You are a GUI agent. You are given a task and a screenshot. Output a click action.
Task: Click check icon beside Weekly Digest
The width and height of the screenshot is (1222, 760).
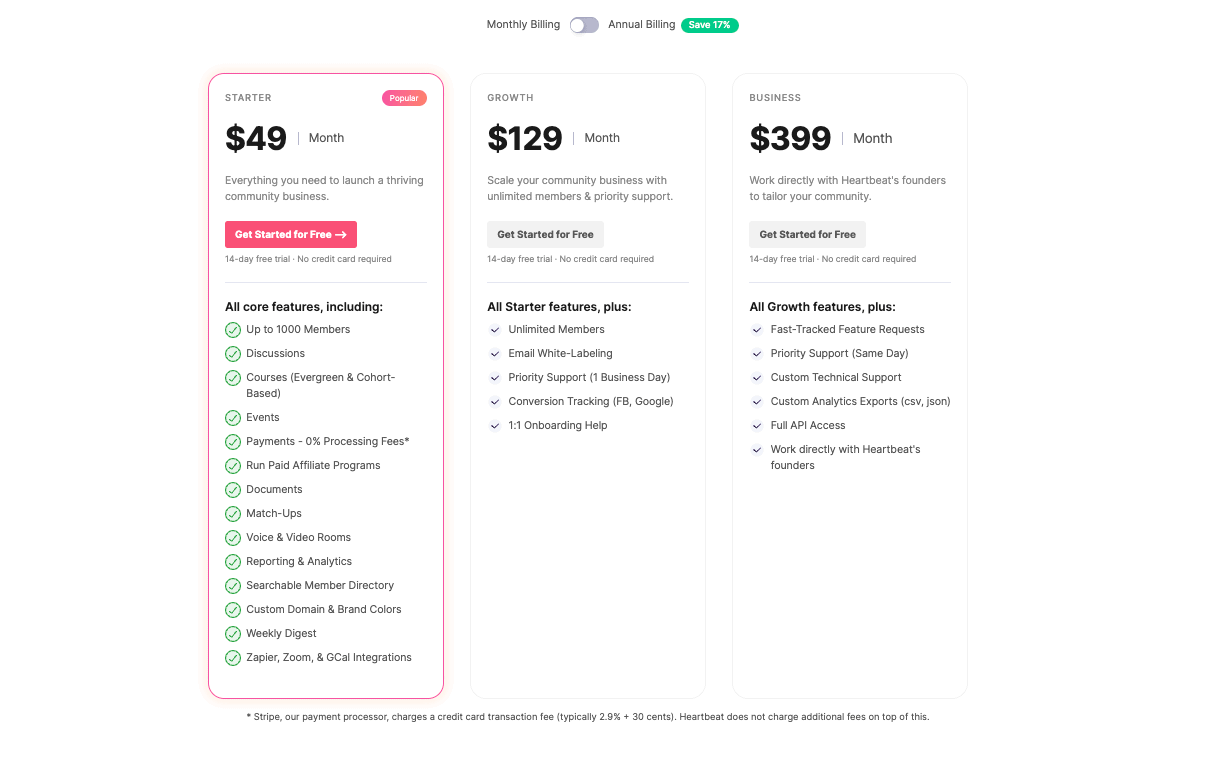(233, 634)
